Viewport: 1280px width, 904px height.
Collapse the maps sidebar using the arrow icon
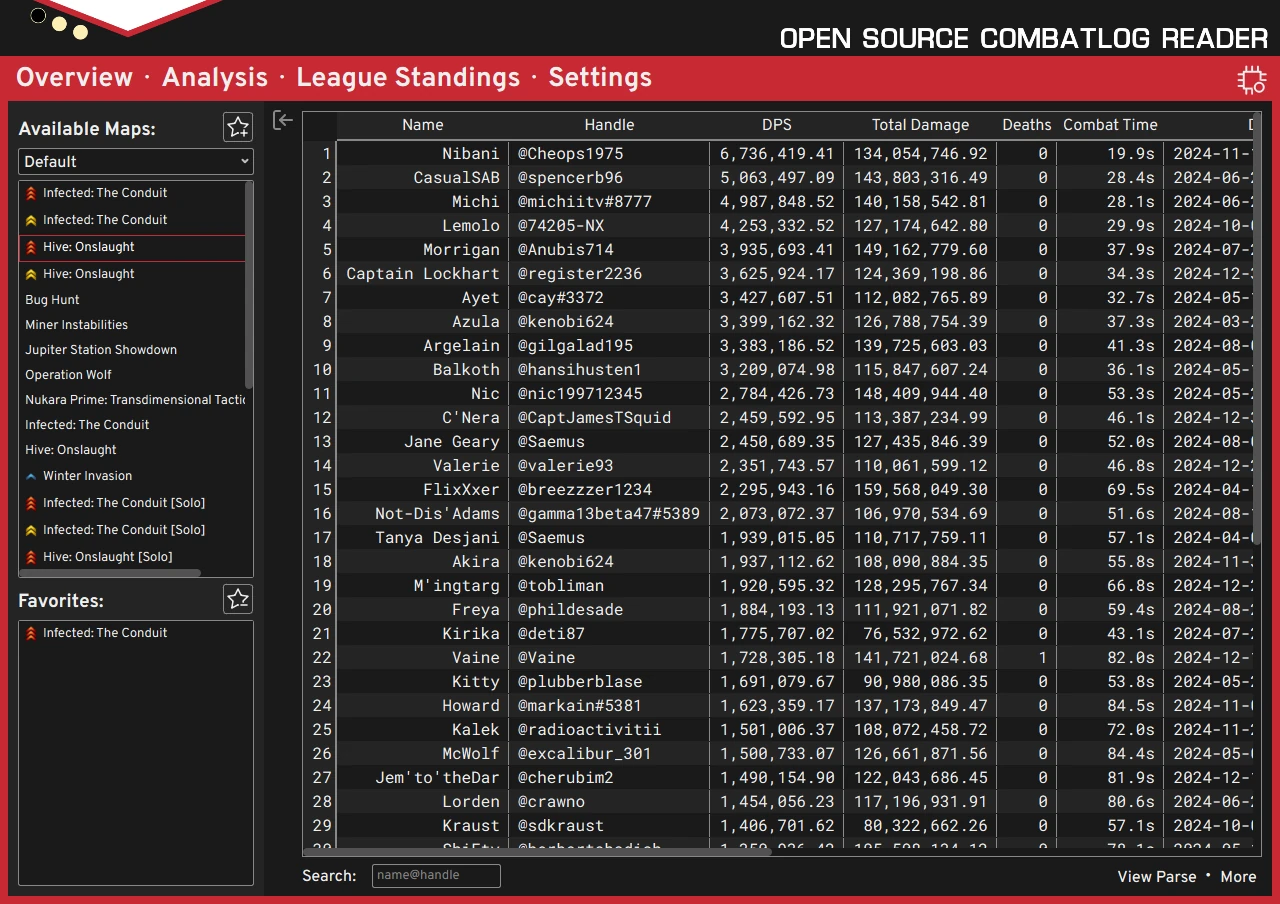click(x=283, y=119)
